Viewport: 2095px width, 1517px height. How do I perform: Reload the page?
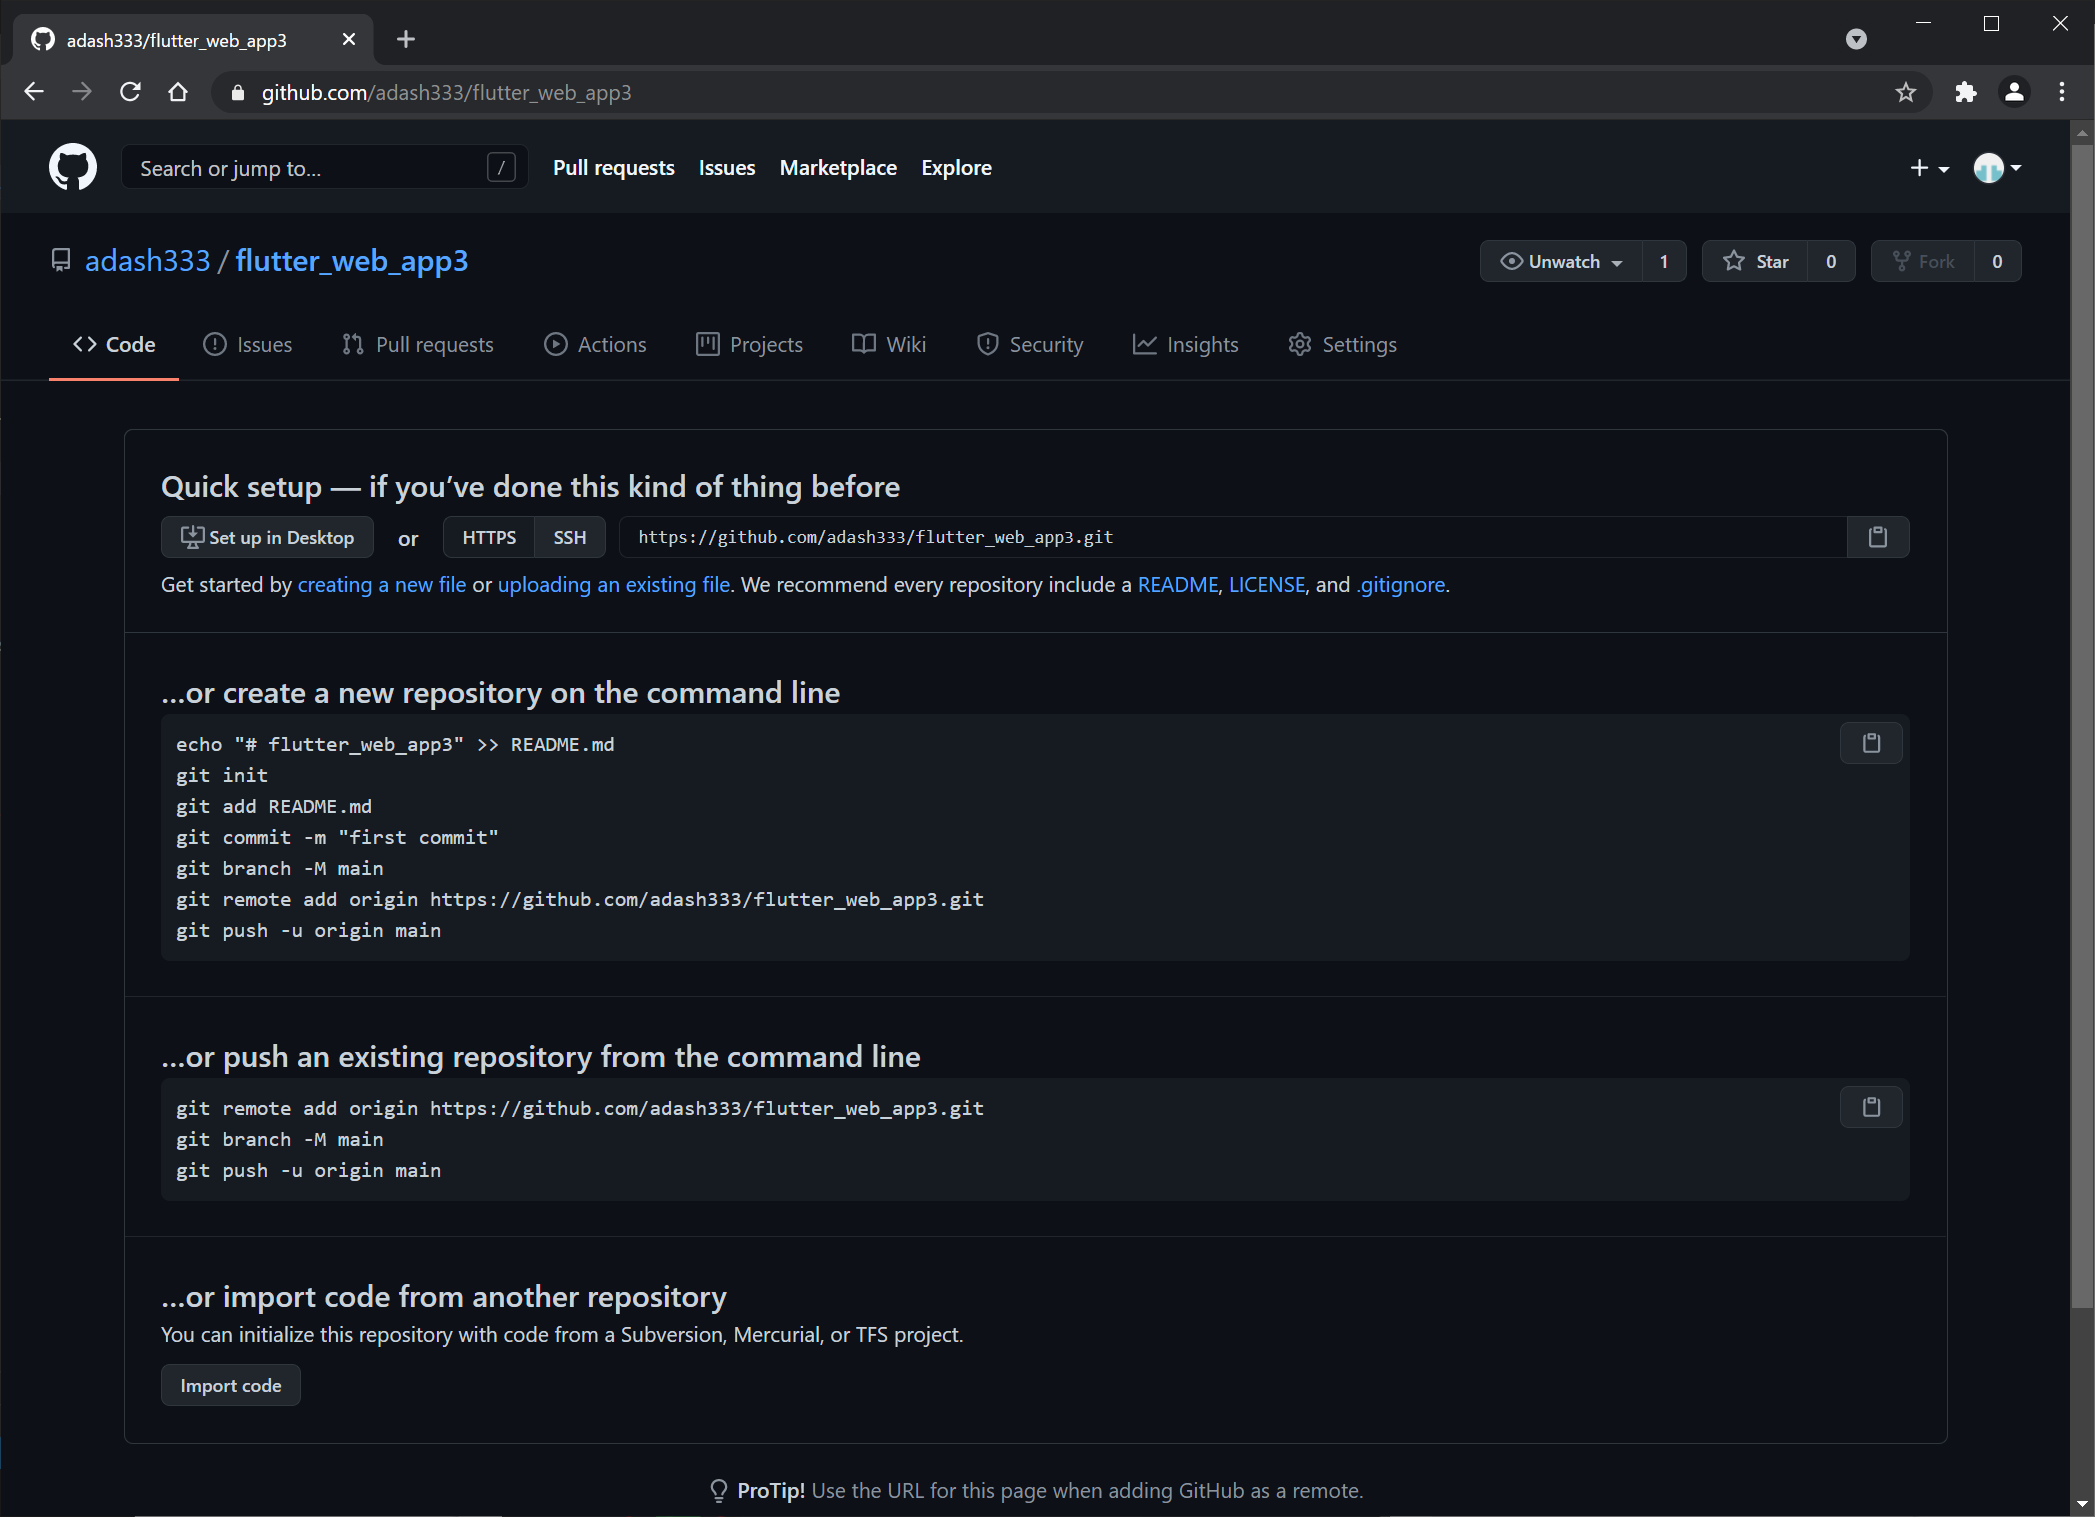(130, 92)
